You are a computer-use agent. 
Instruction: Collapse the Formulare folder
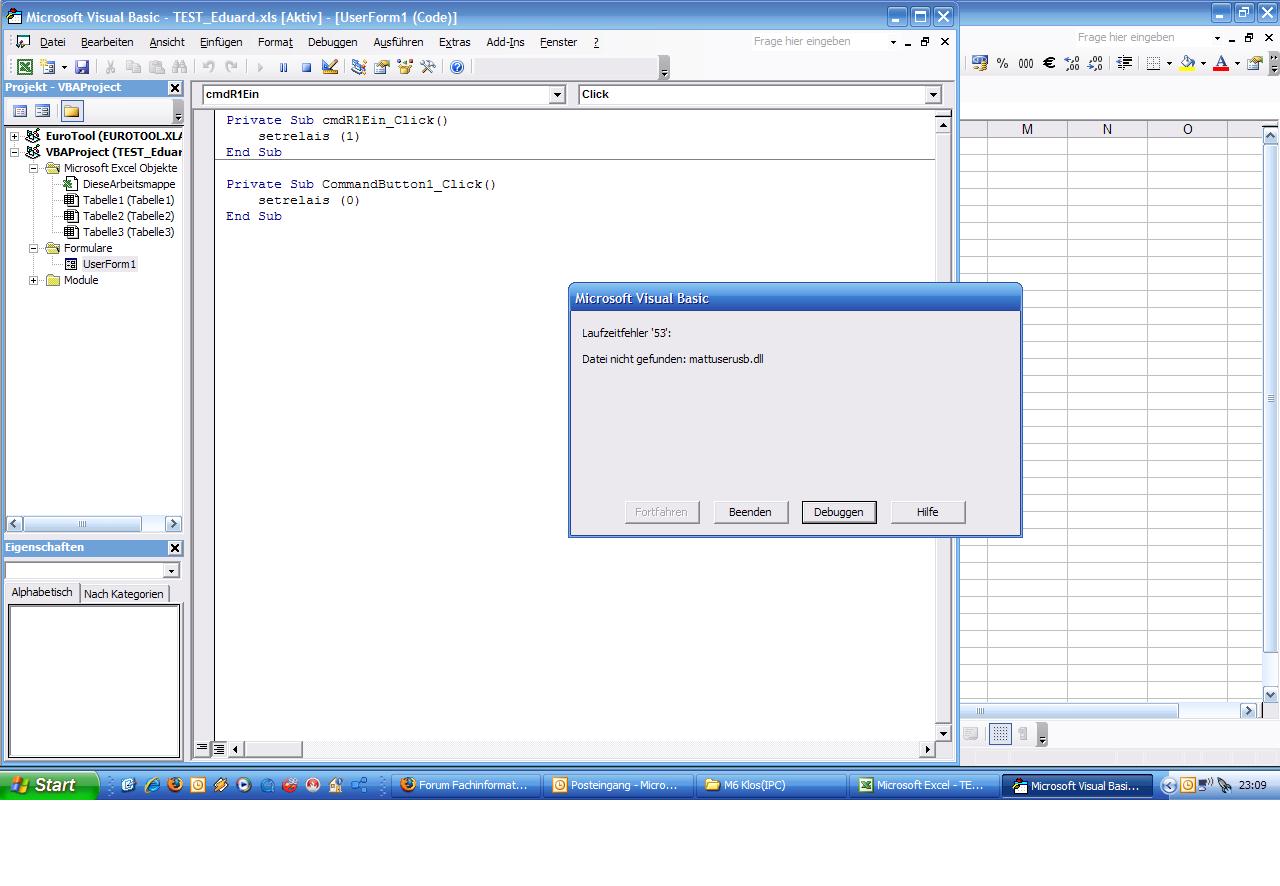33,248
